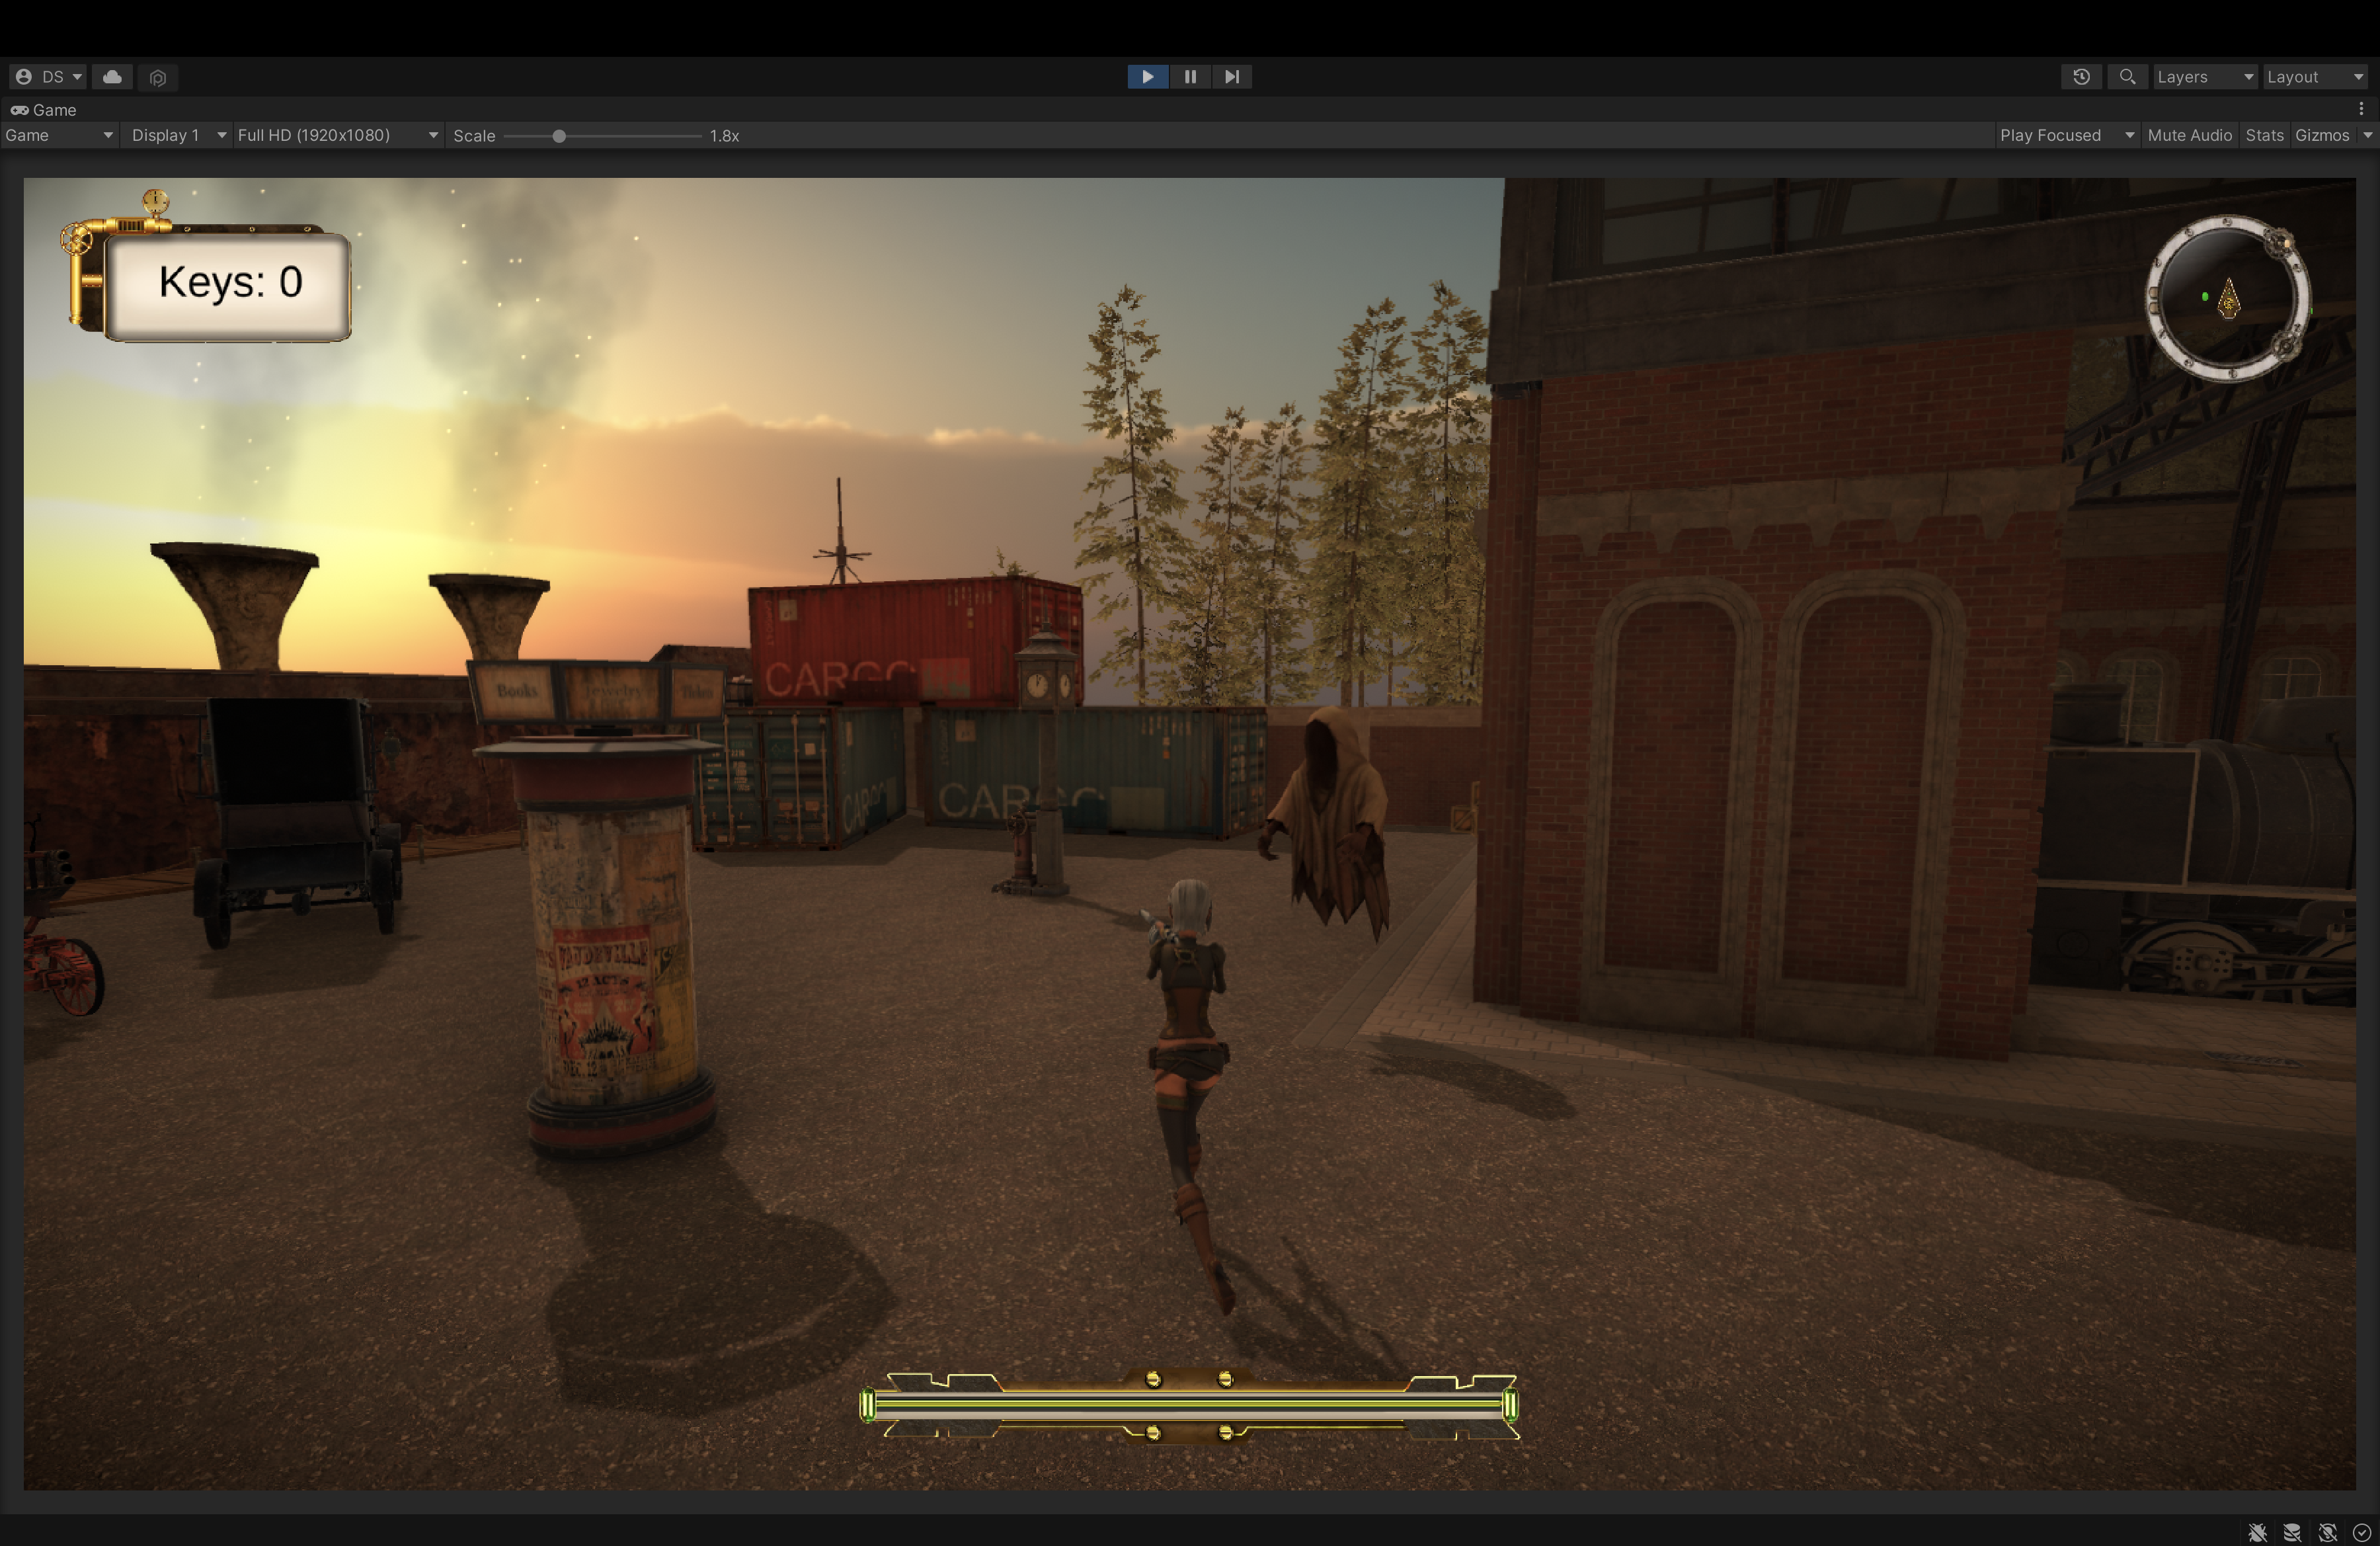The height and width of the screenshot is (1546, 2380).
Task: Open the DS account menu
Action: [x=49, y=77]
